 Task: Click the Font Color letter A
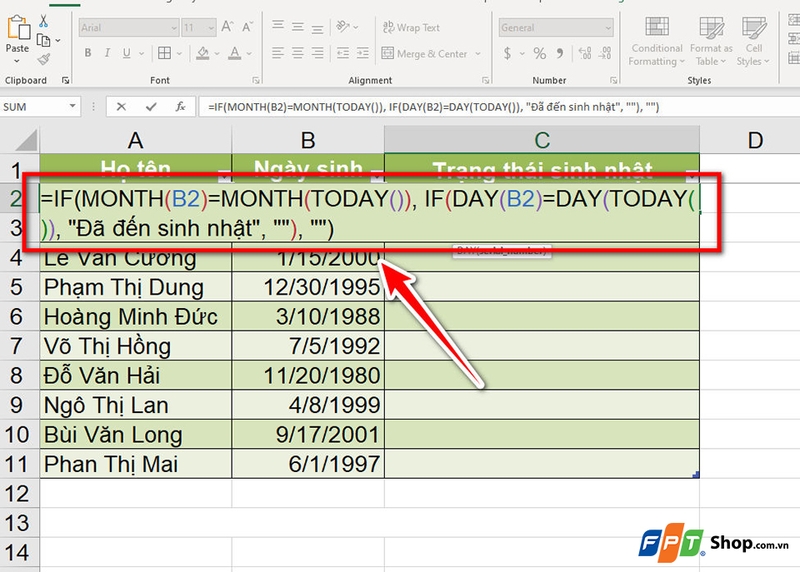pyautogui.click(x=234, y=53)
